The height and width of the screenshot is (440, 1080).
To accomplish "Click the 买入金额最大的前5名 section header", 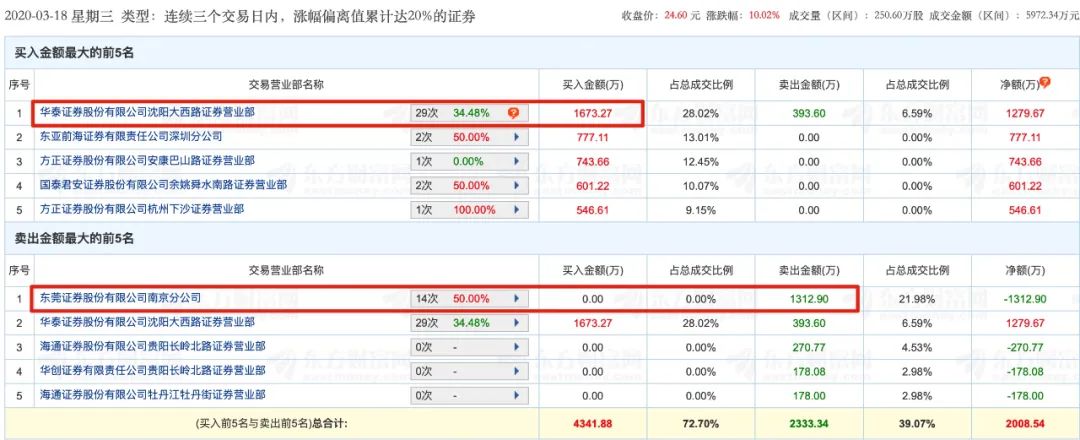I will (74, 53).
